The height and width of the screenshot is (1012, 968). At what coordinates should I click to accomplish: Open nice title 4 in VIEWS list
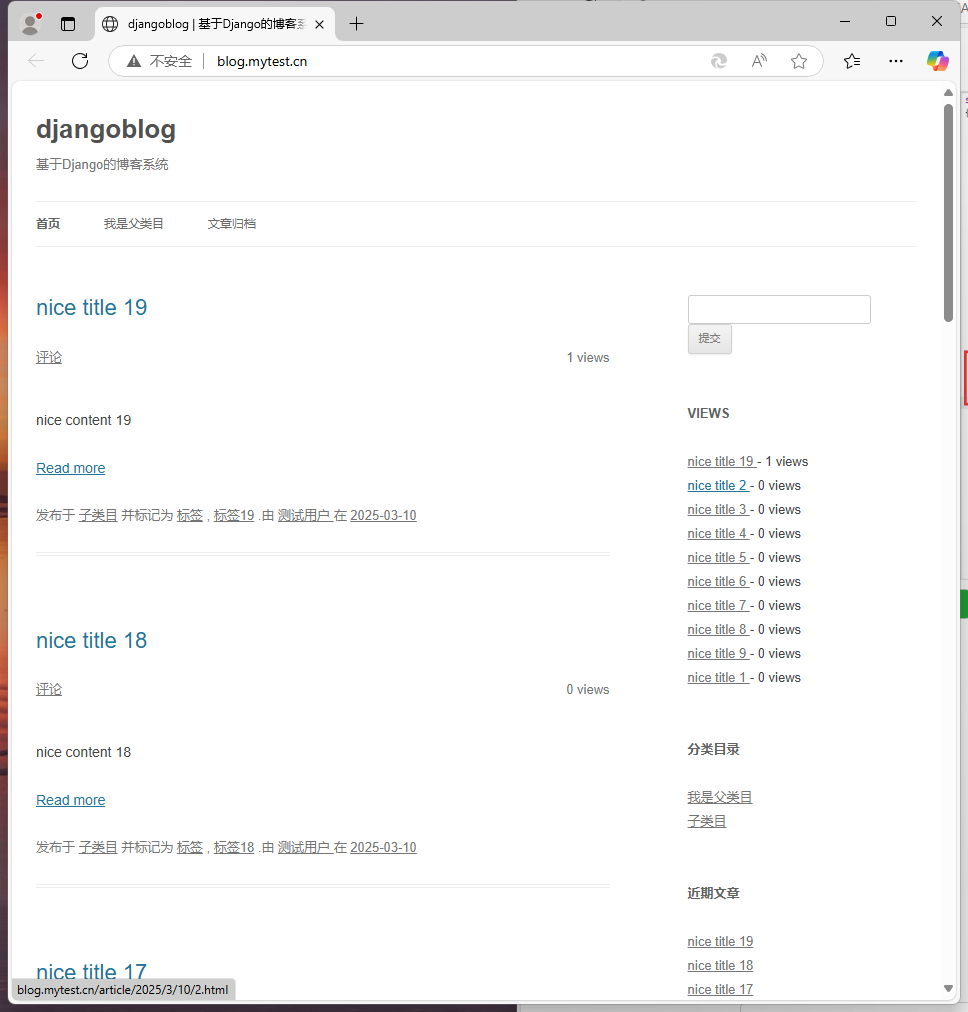pos(717,534)
